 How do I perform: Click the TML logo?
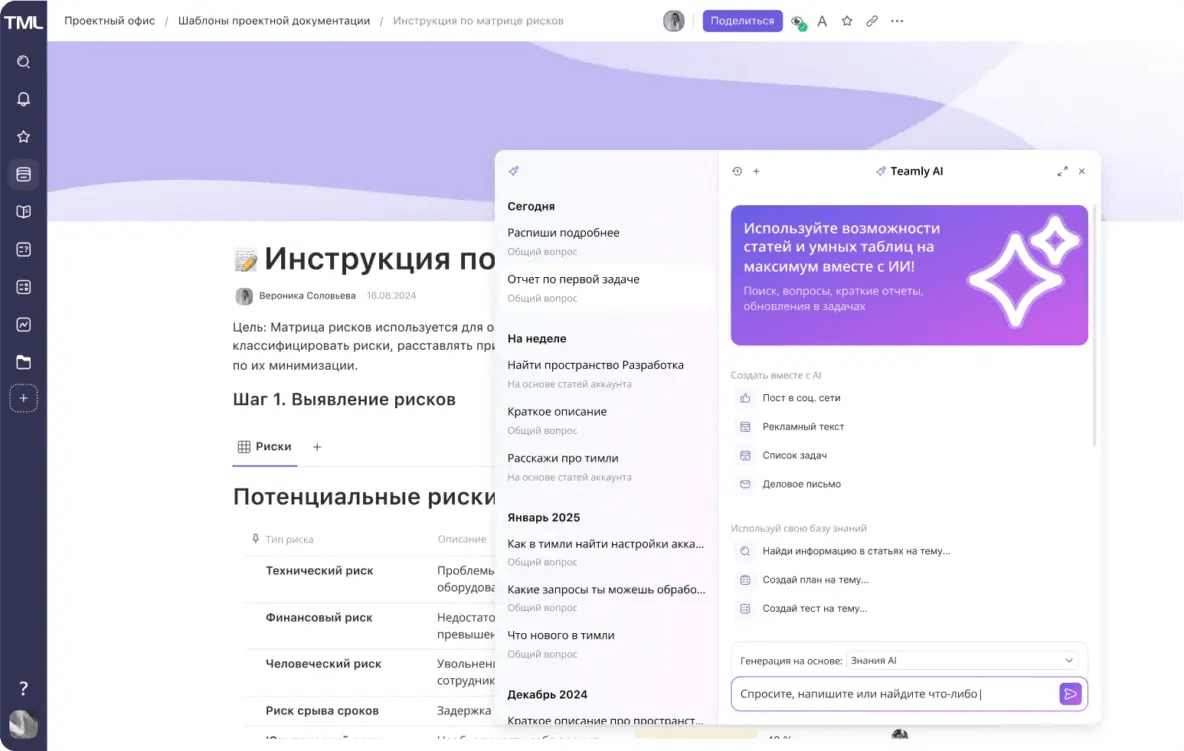click(x=23, y=22)
